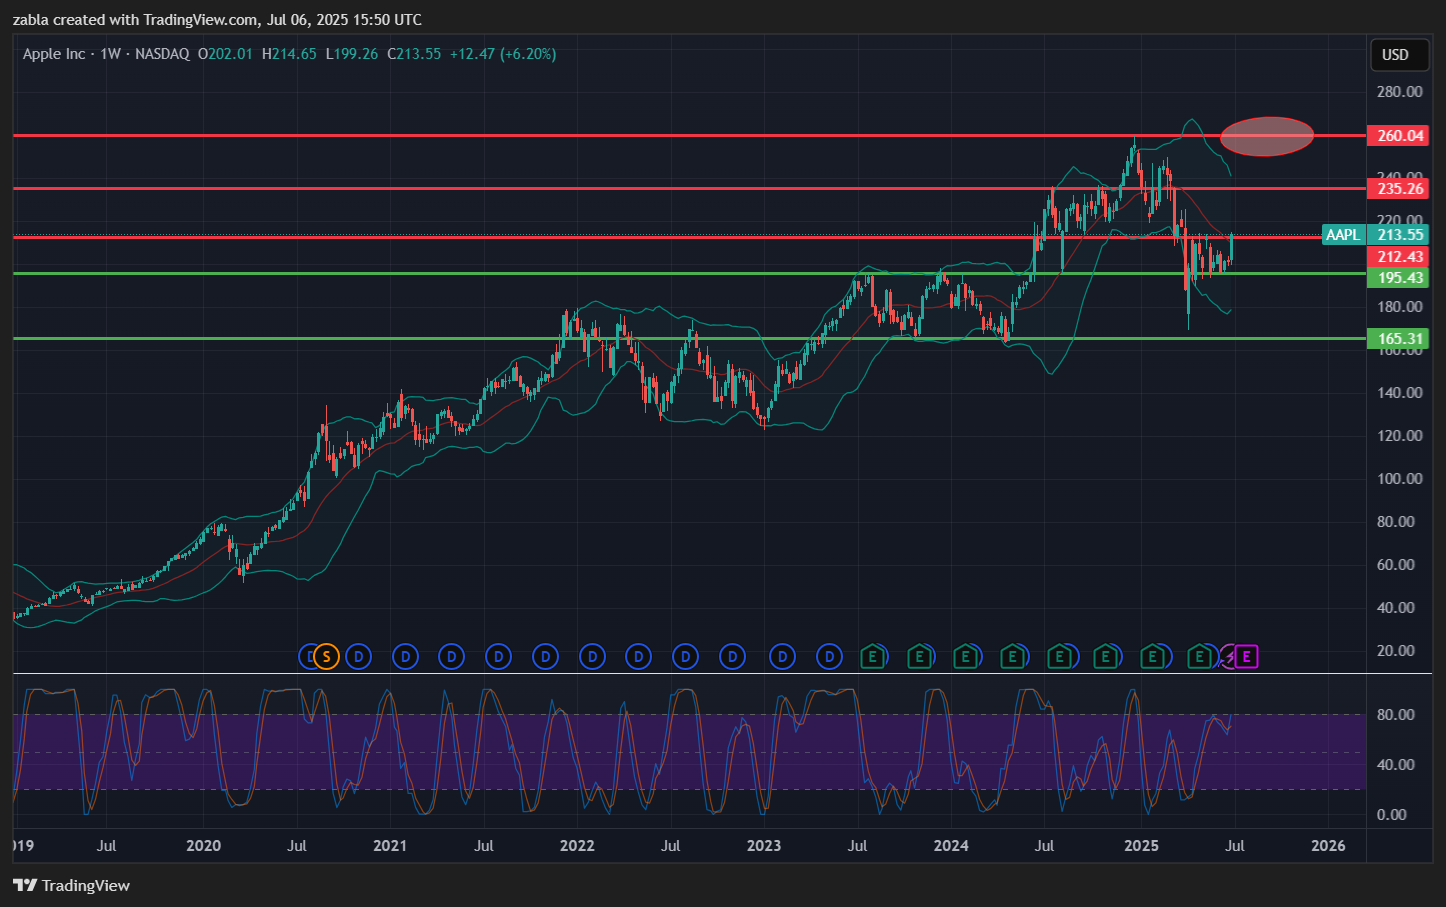
Task: Click the 2026 label on time axis
Action: point(1328,846)
